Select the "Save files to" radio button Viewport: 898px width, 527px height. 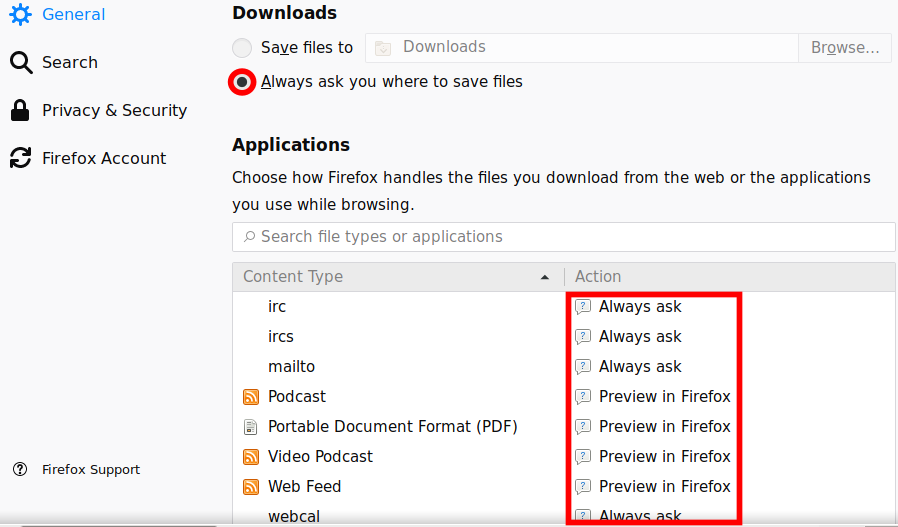pos(242,47)
